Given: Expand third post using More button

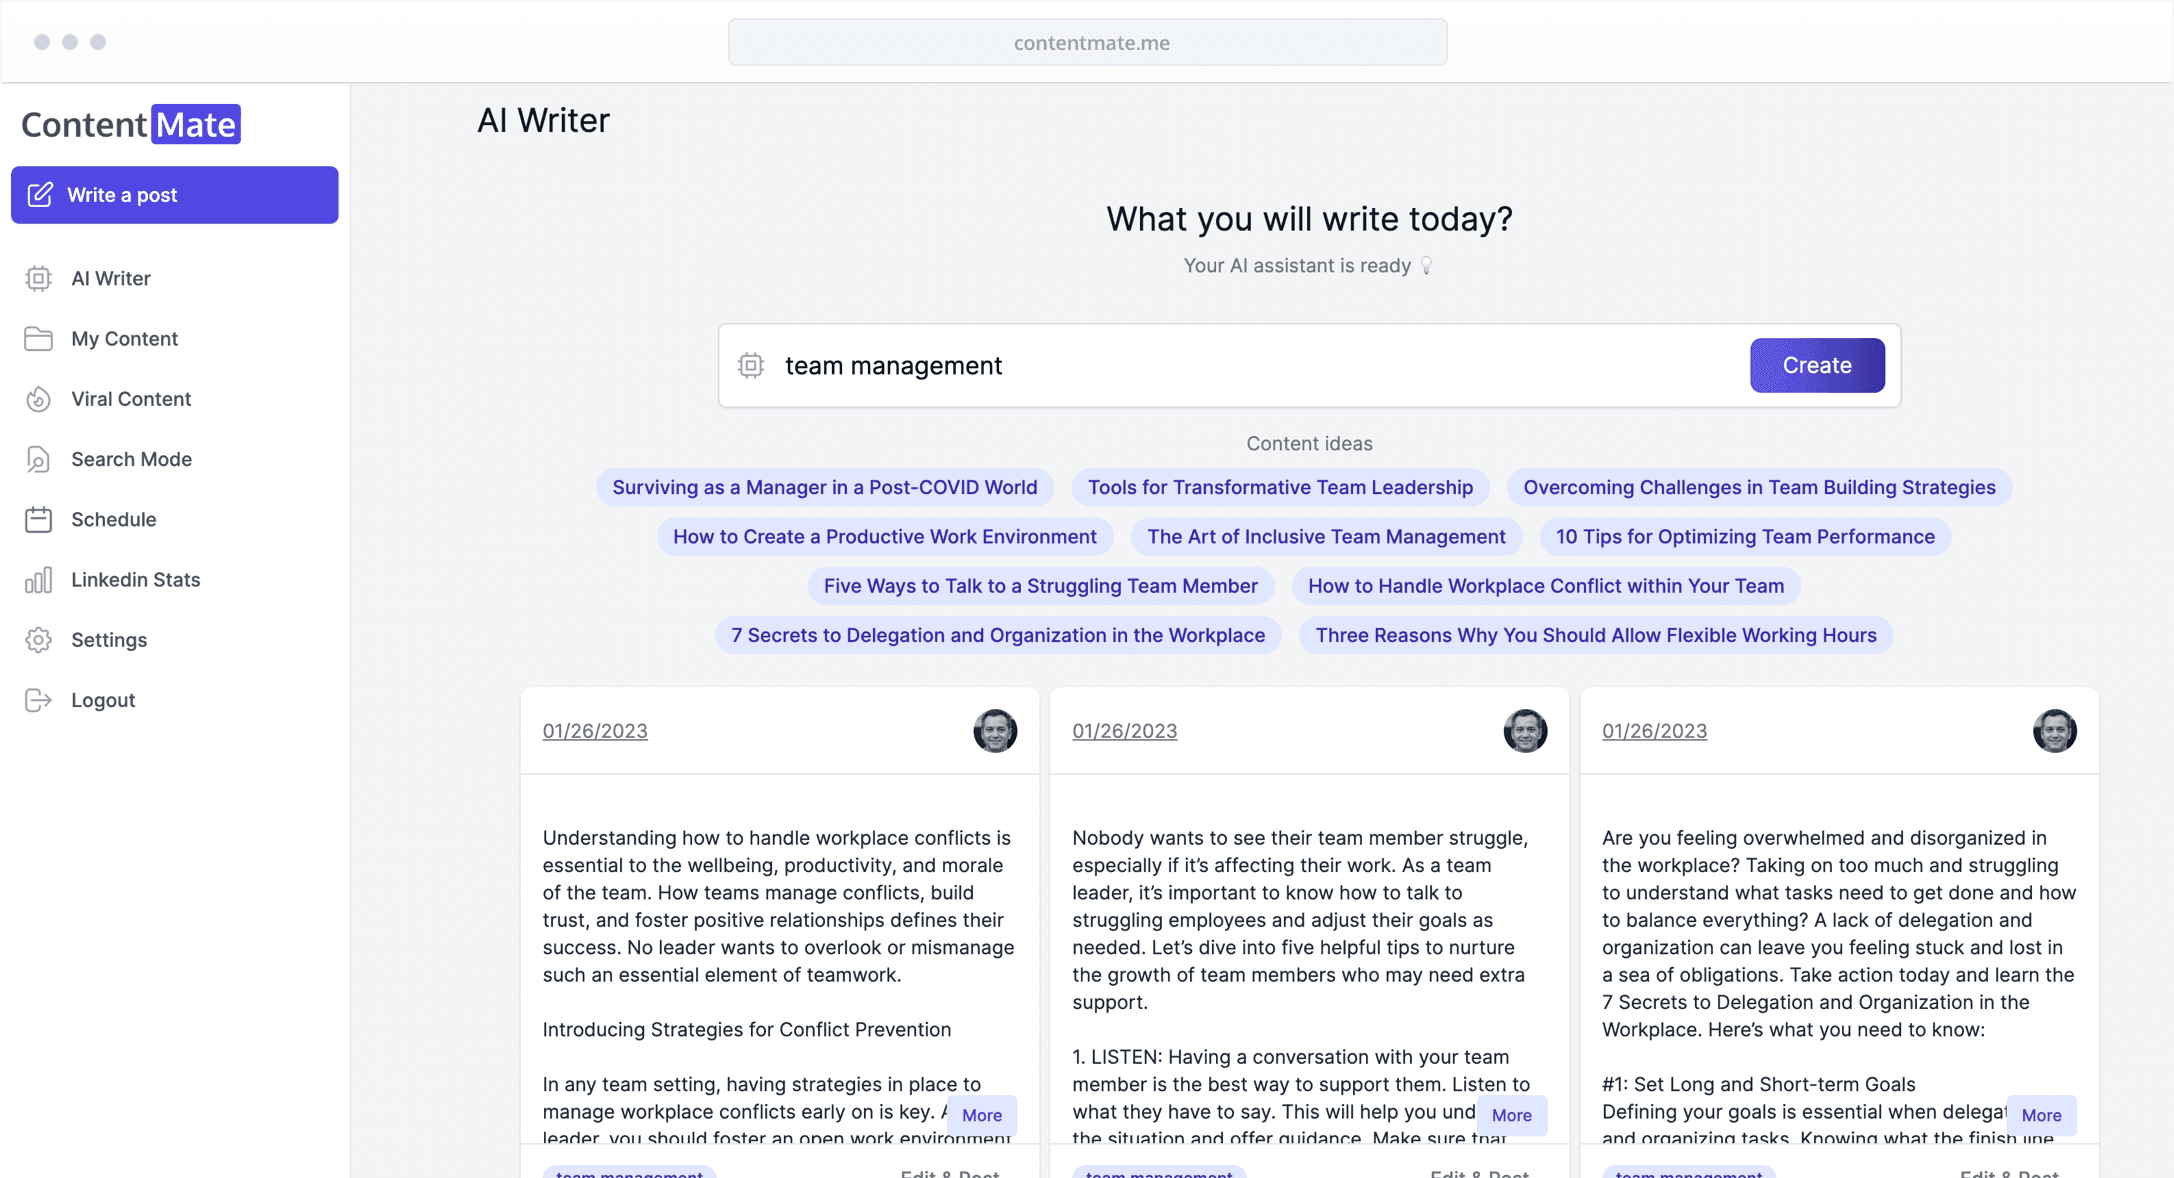Looking at the screenshot, I should (2041, 1115).
